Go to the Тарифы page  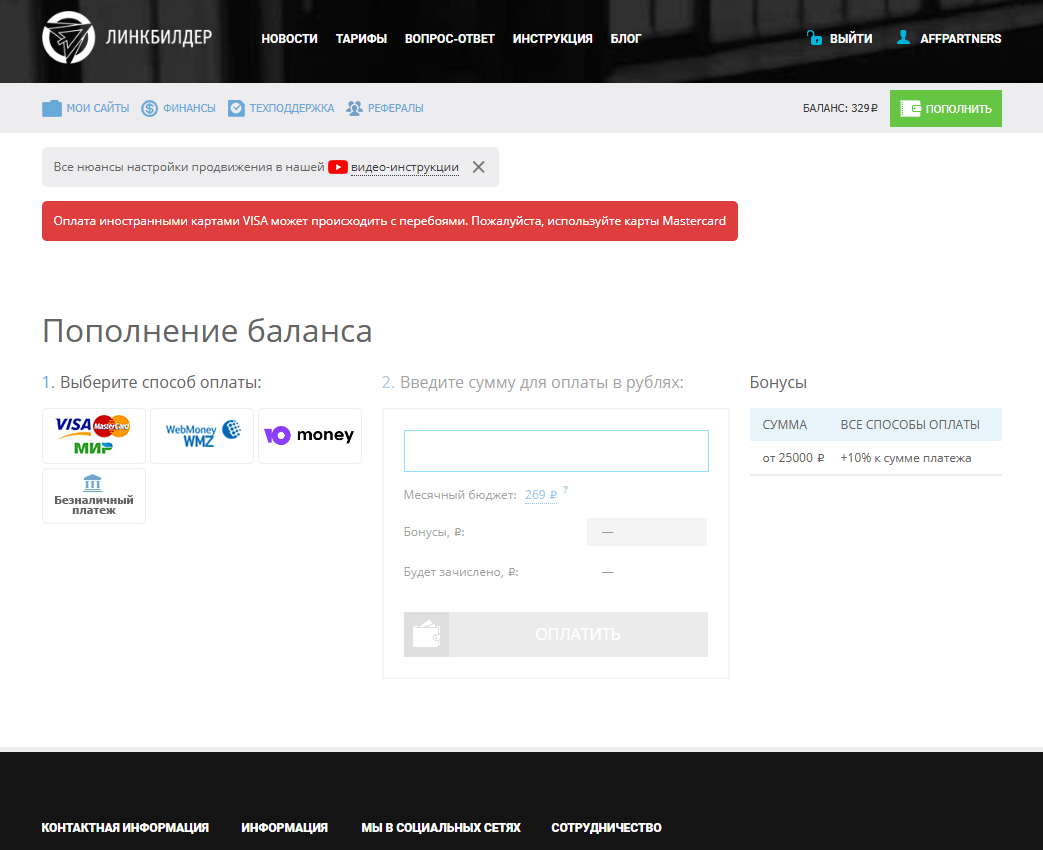(361, 39)
